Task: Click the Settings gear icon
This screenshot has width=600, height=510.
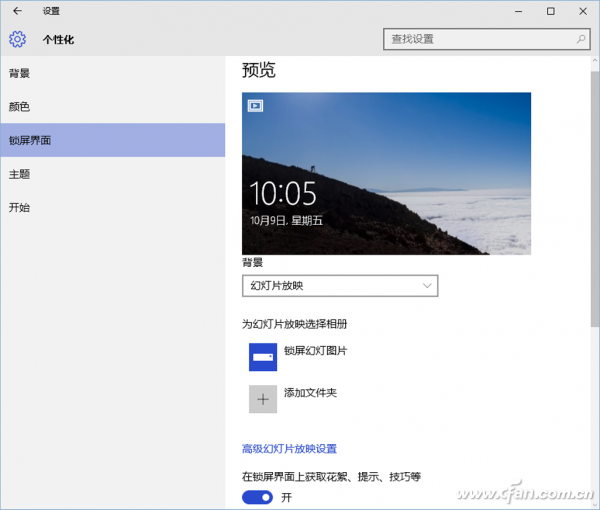Action: (17, 39)
